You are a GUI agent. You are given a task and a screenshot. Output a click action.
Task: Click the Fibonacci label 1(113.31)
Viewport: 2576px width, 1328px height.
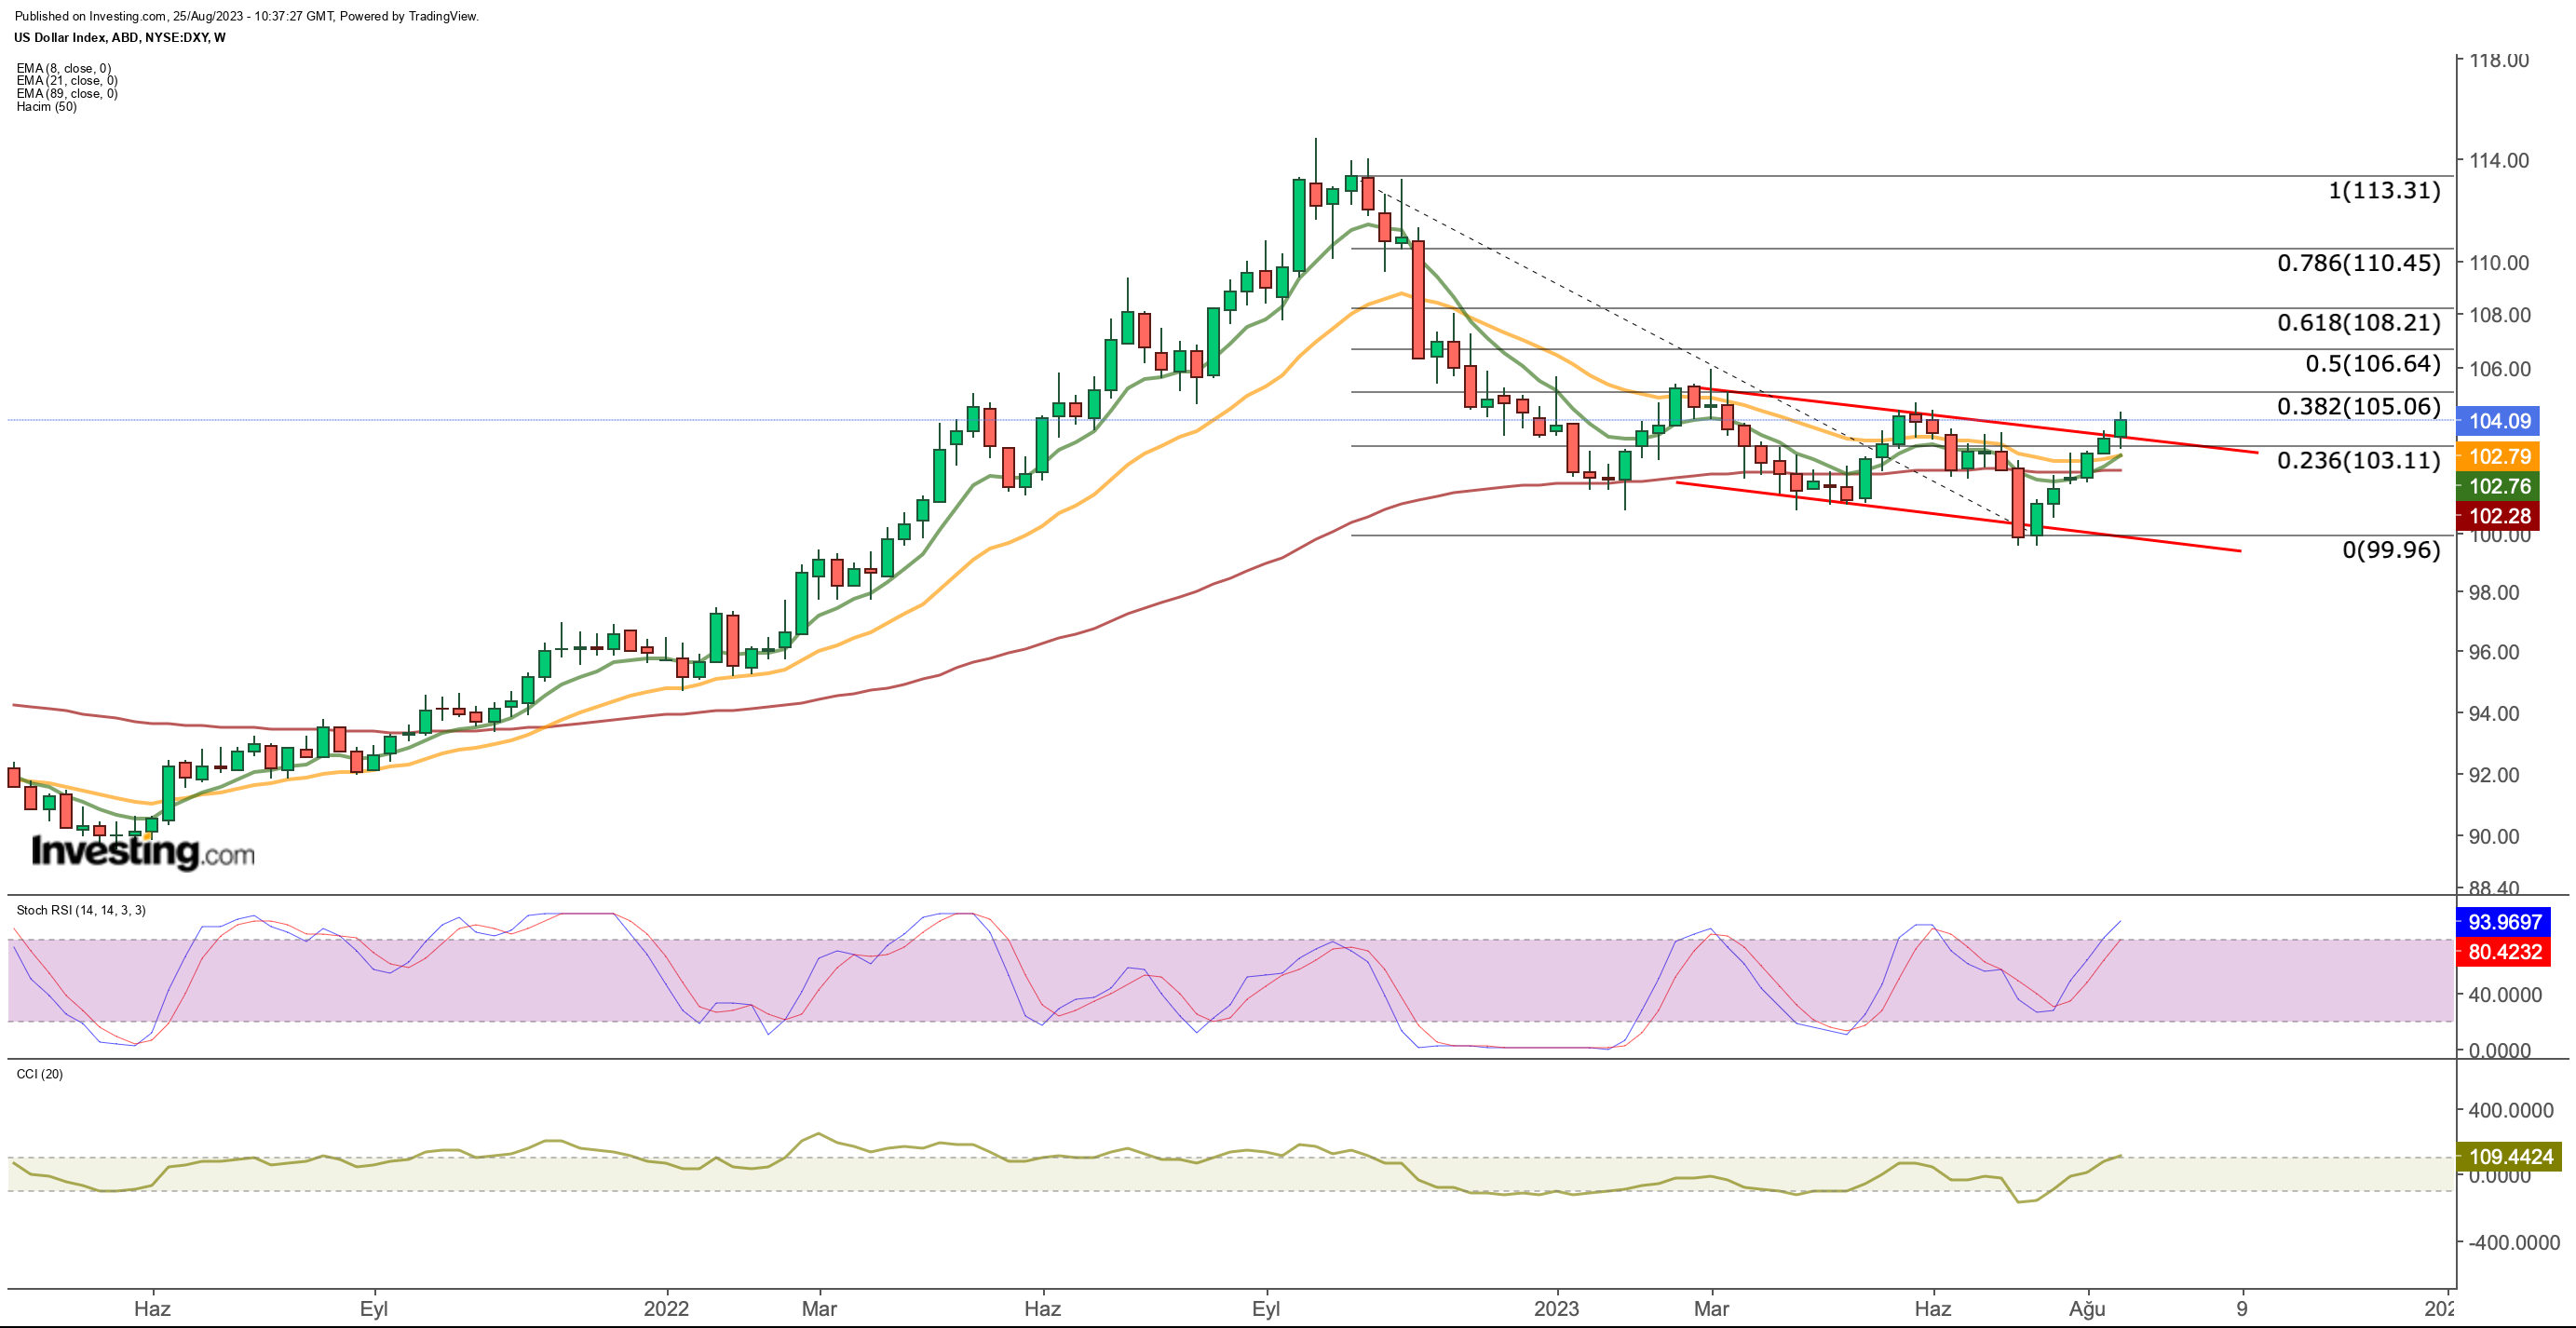coord(2384,190)
